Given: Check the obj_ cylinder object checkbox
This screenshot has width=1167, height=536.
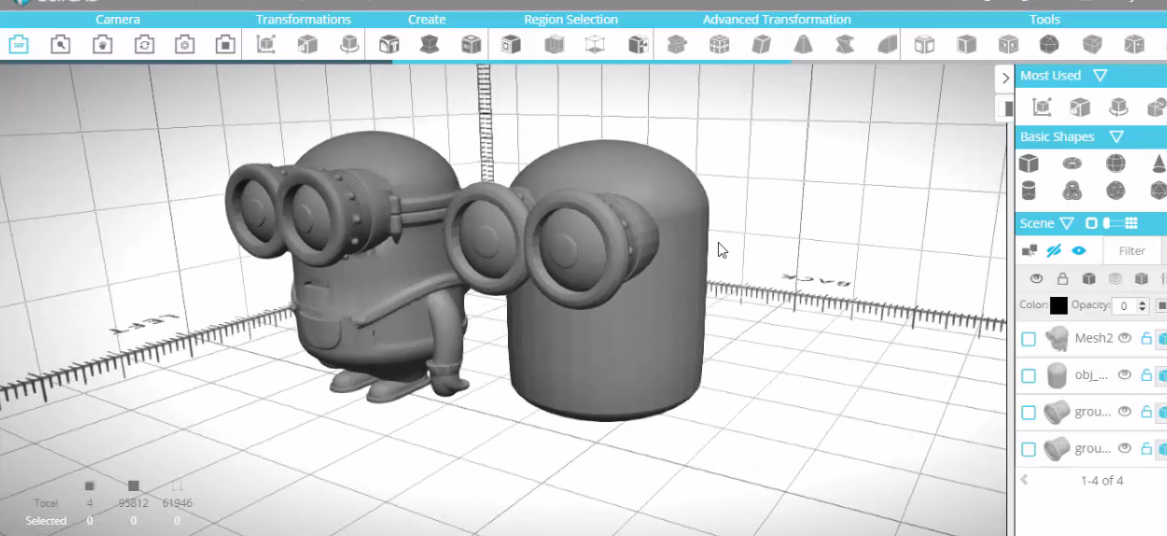Looking at the screenshot, I should click(1028, 376).
